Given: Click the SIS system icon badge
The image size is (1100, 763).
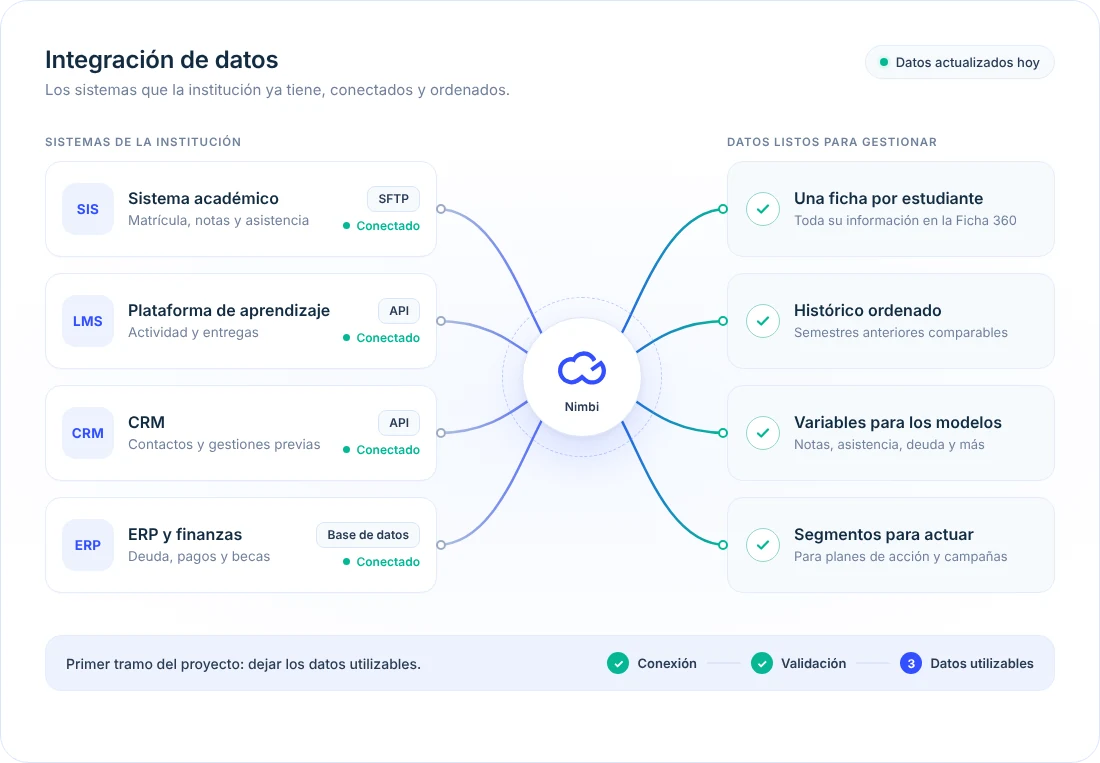Looking at the screenshot, I should [88, 209].
